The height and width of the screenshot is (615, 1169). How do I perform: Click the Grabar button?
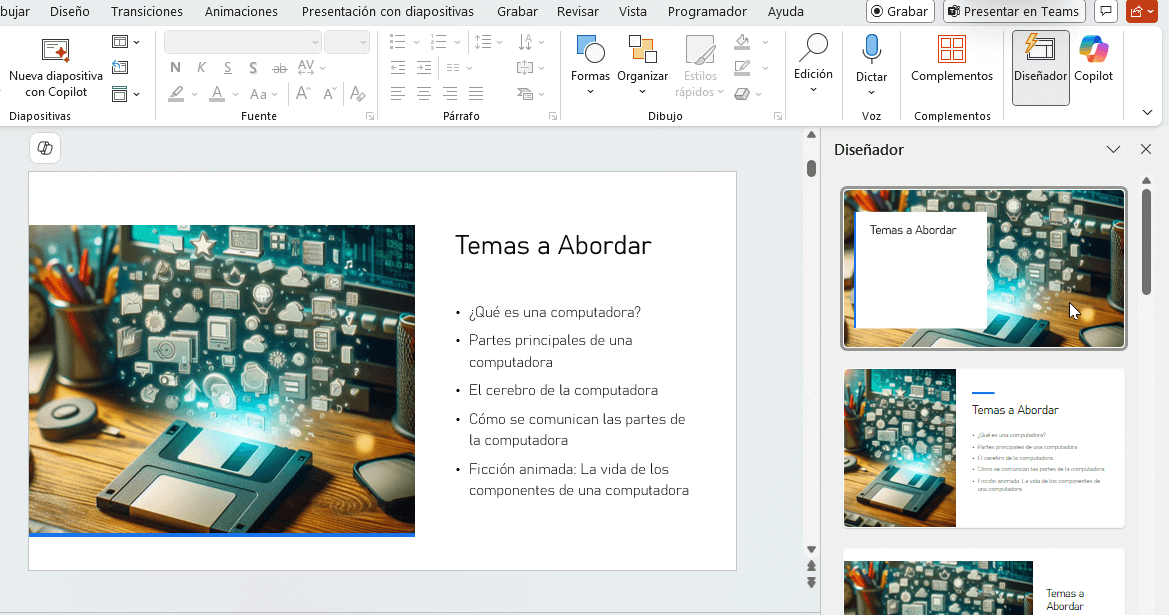(900, 12)
